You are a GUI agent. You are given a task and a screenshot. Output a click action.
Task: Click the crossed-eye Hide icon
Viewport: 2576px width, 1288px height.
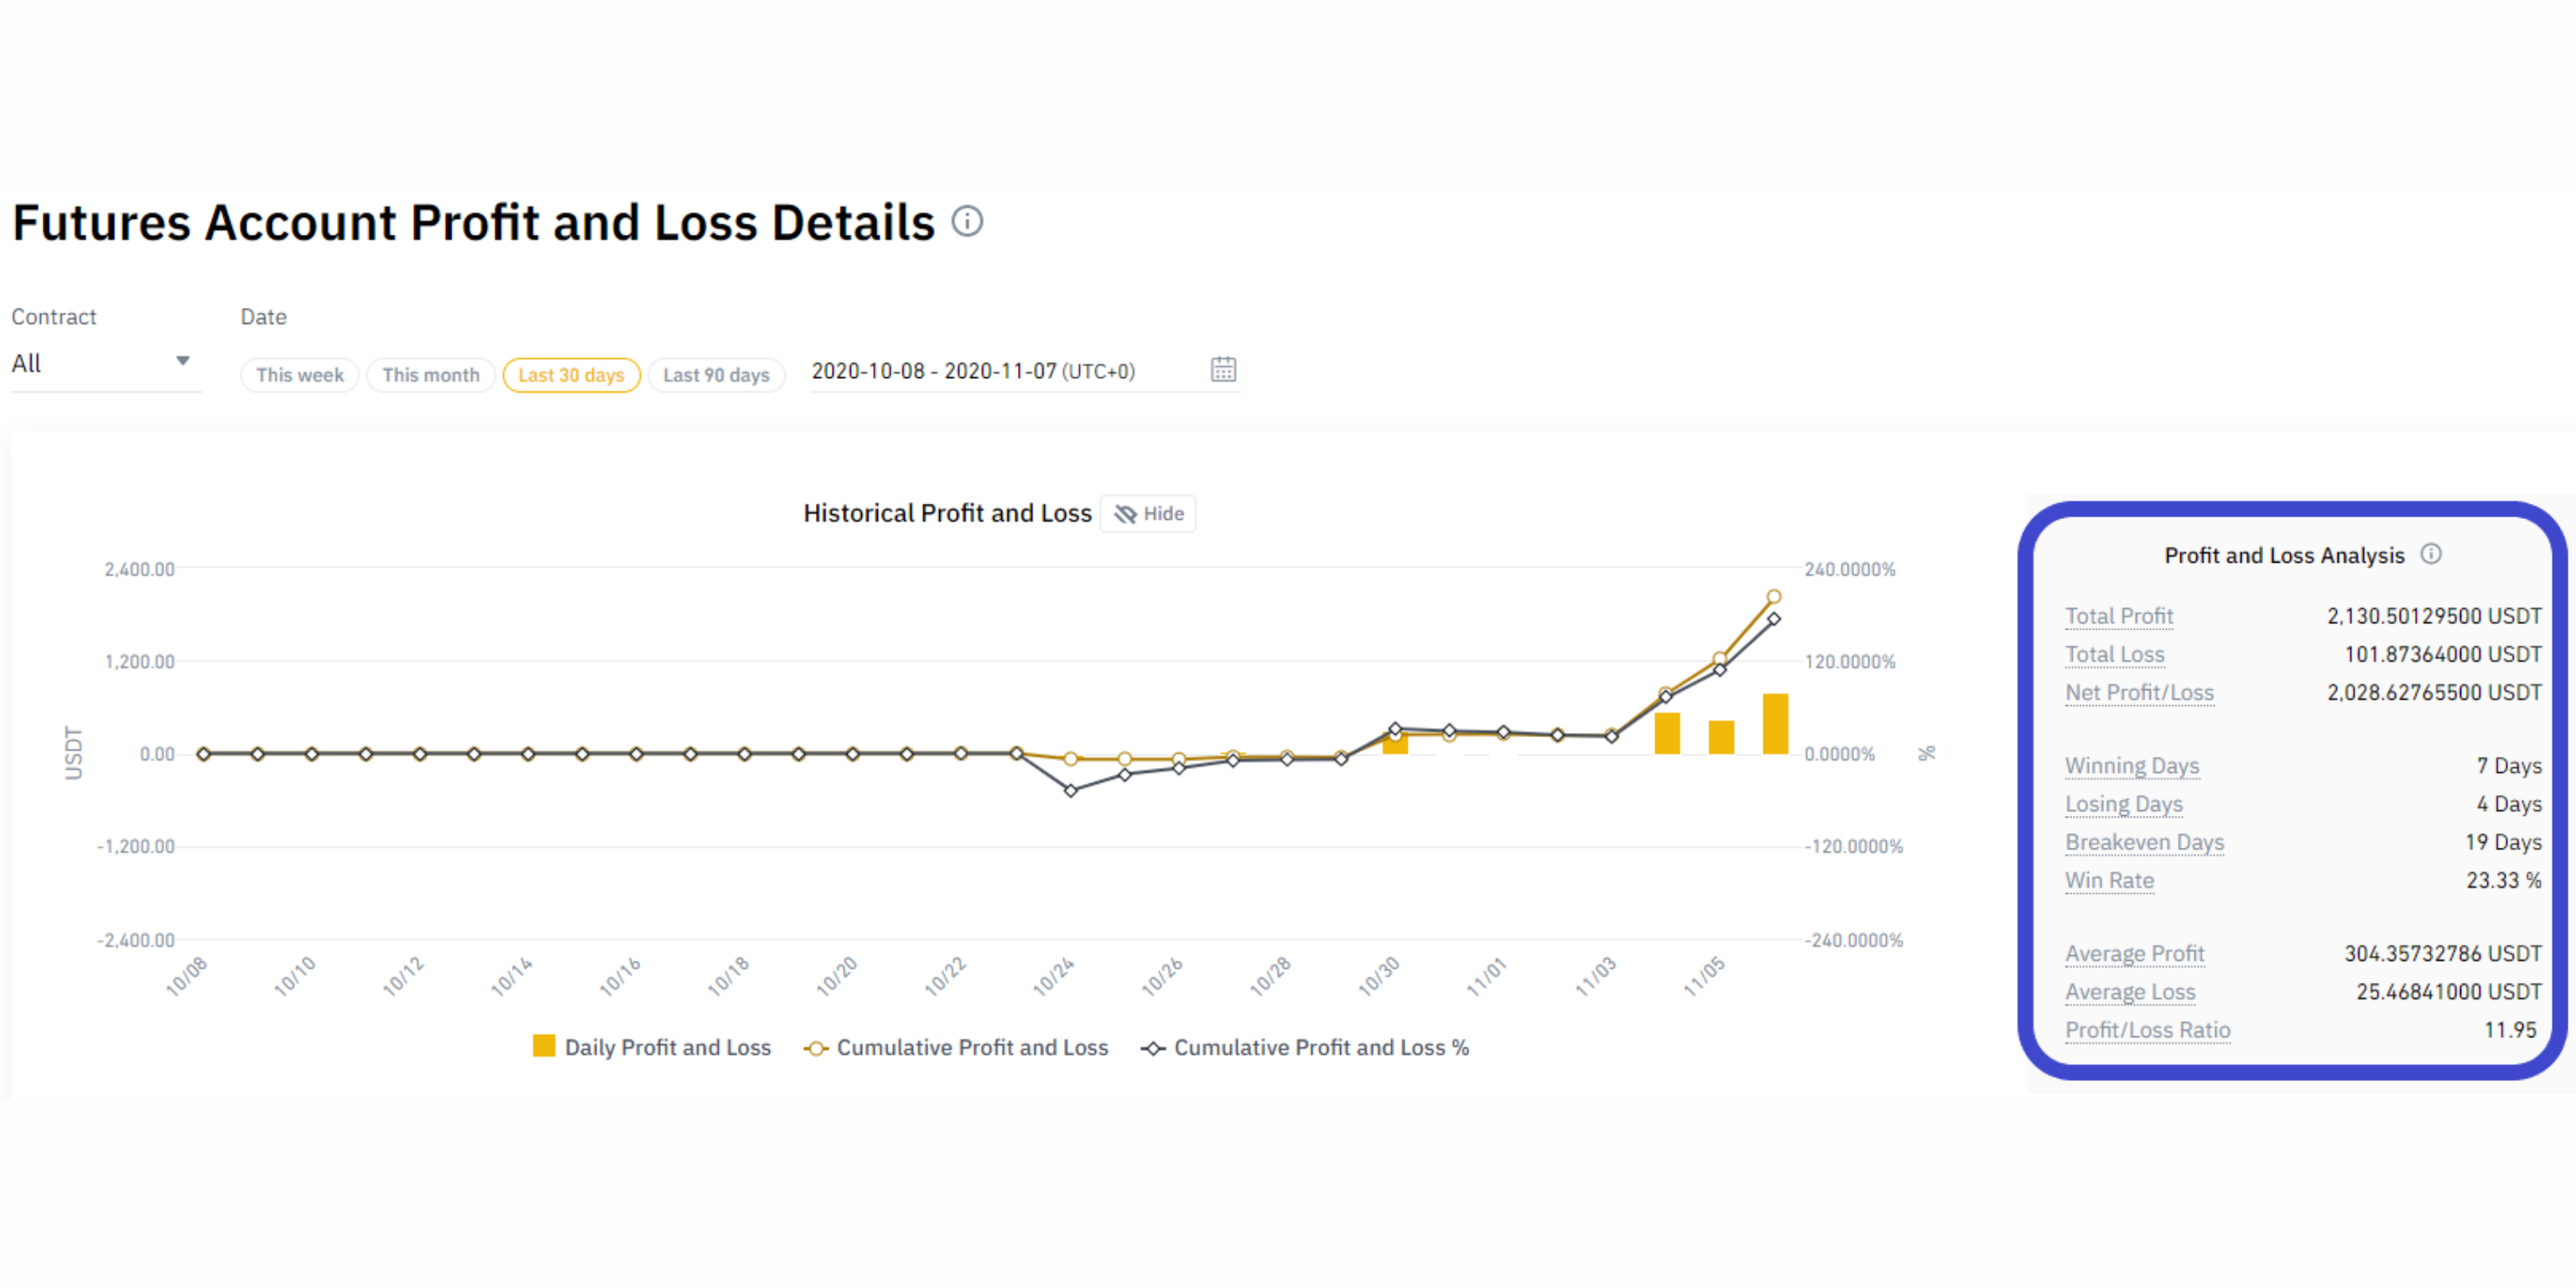pos(1126,514)
